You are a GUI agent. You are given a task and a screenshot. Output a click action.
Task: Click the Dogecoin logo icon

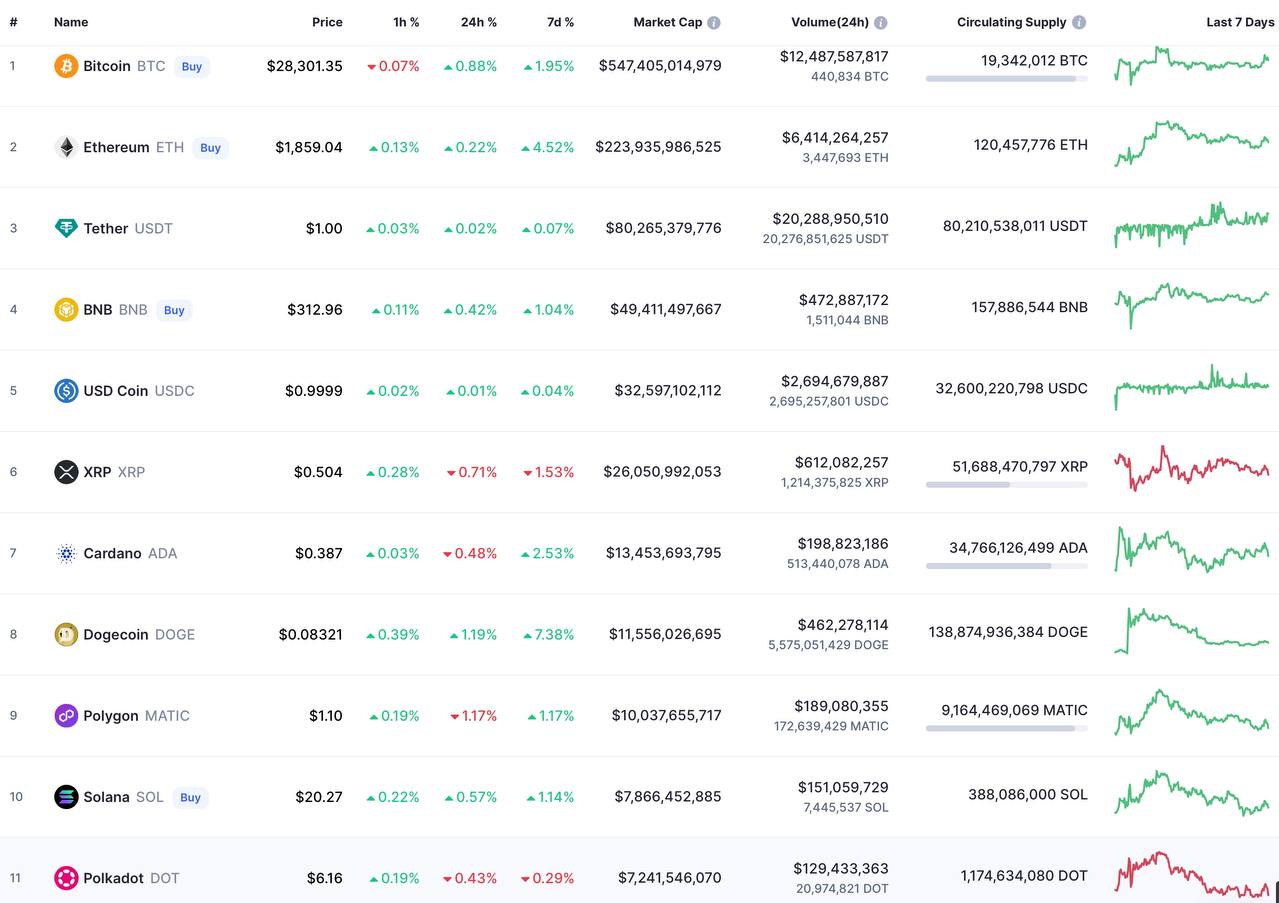pyautogui.click(x=66, y=634)
